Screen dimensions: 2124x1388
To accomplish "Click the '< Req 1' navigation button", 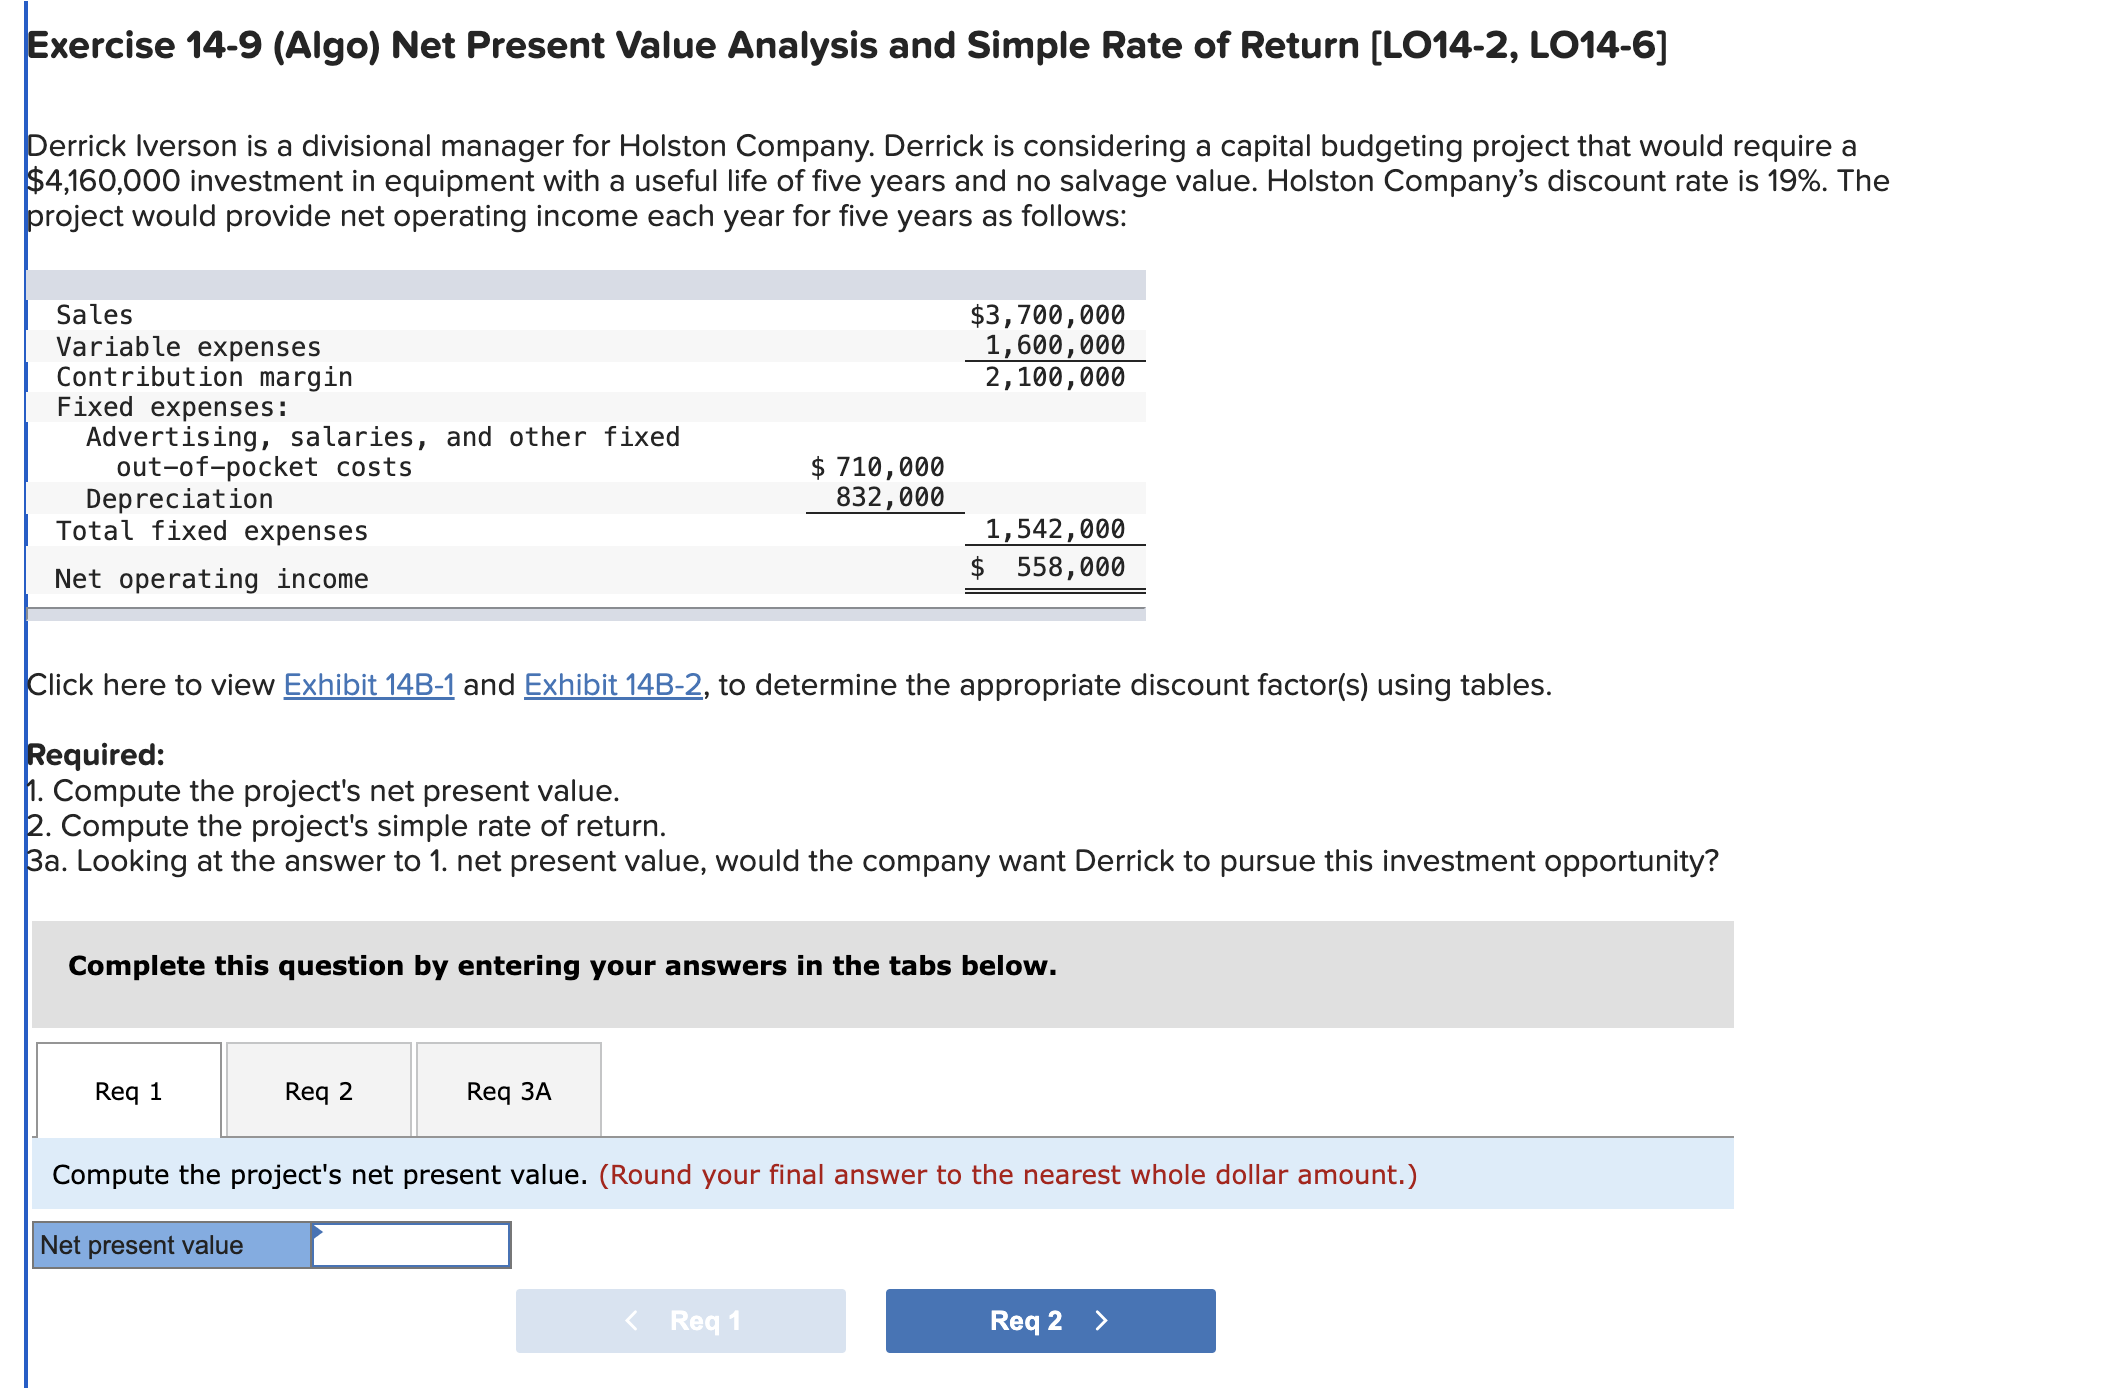I will click(x=679, y=1320).
